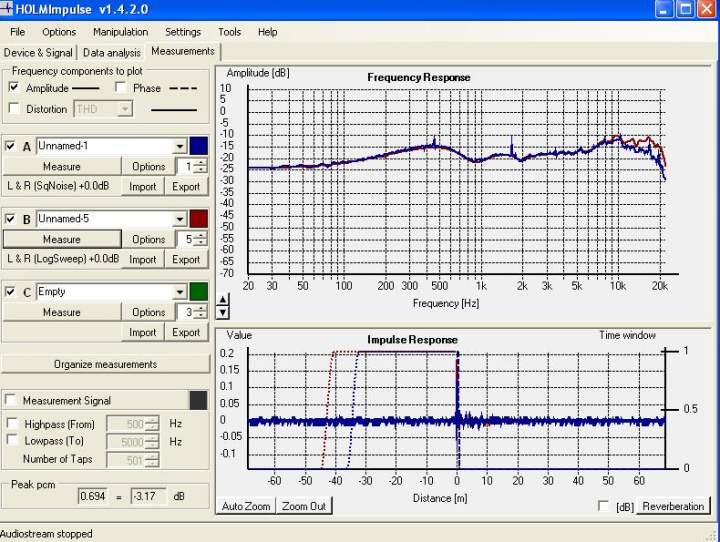
Task: Open Options for measurement C
Action: coord(148,312)
